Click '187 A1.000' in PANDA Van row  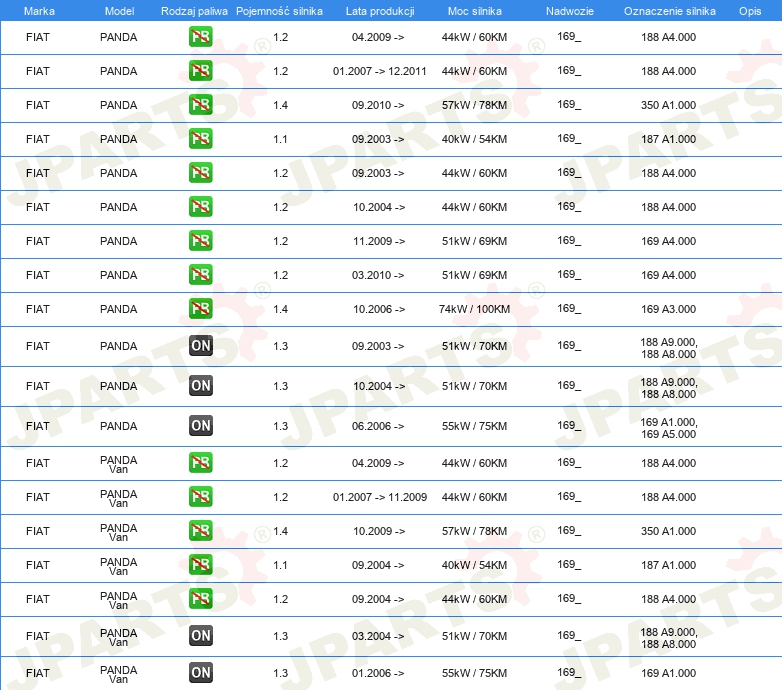tap(668, 565)
